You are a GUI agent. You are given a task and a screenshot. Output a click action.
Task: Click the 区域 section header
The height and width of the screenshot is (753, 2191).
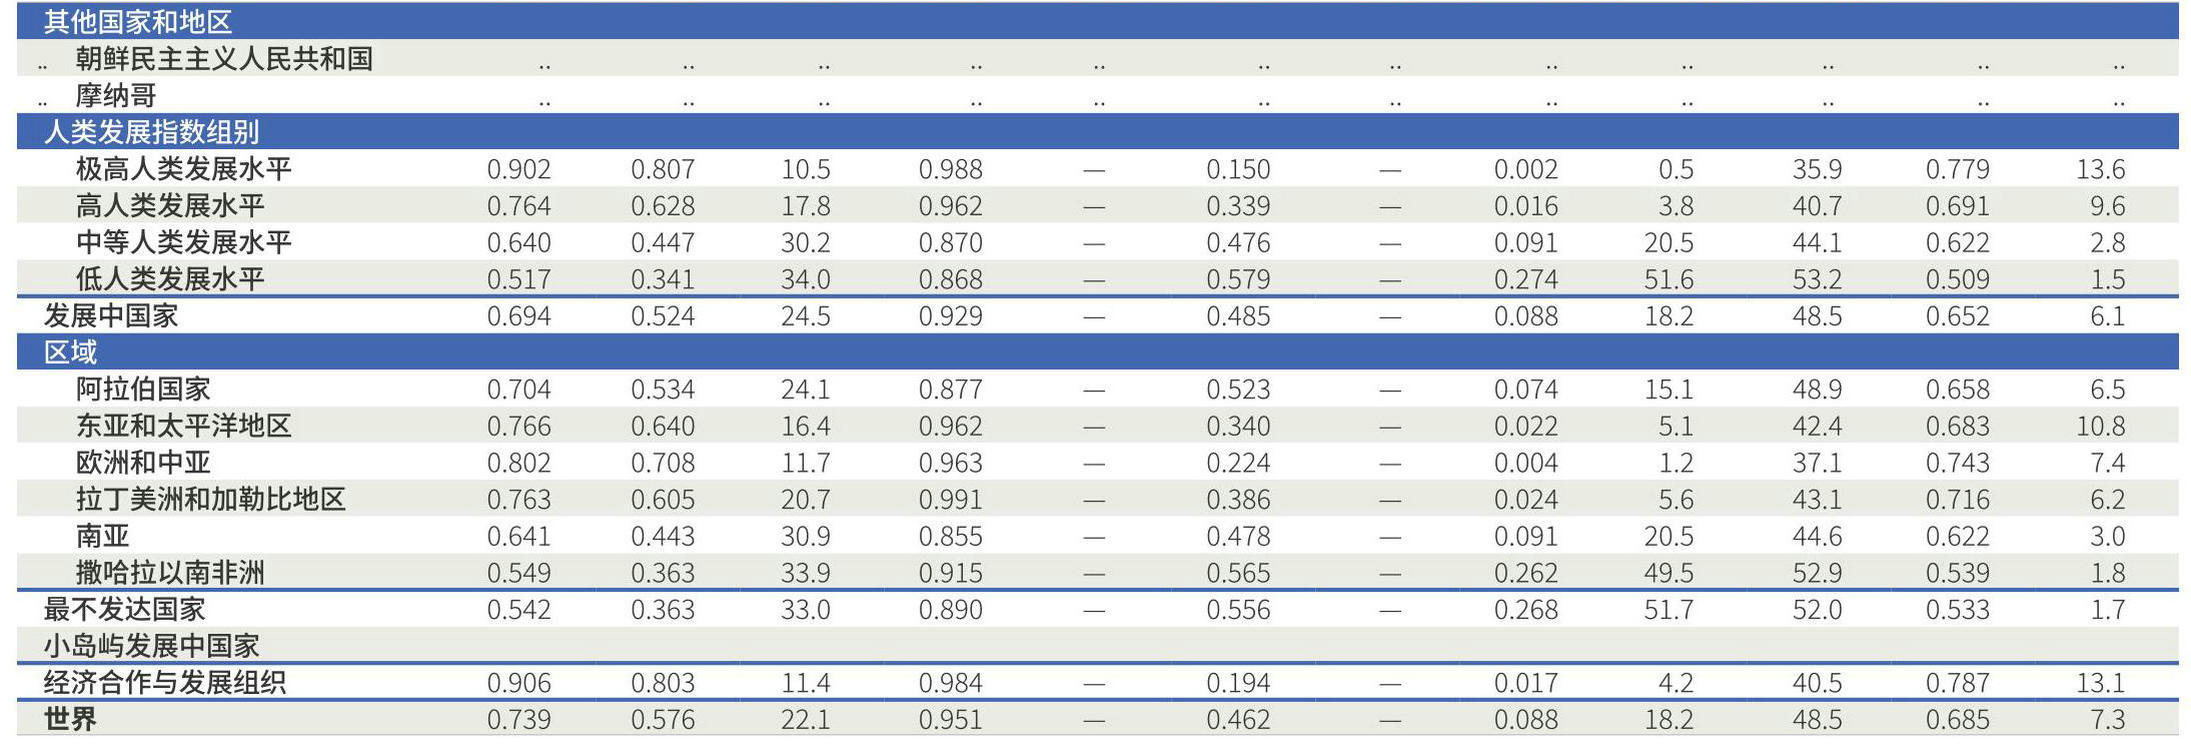coord(70,352)
